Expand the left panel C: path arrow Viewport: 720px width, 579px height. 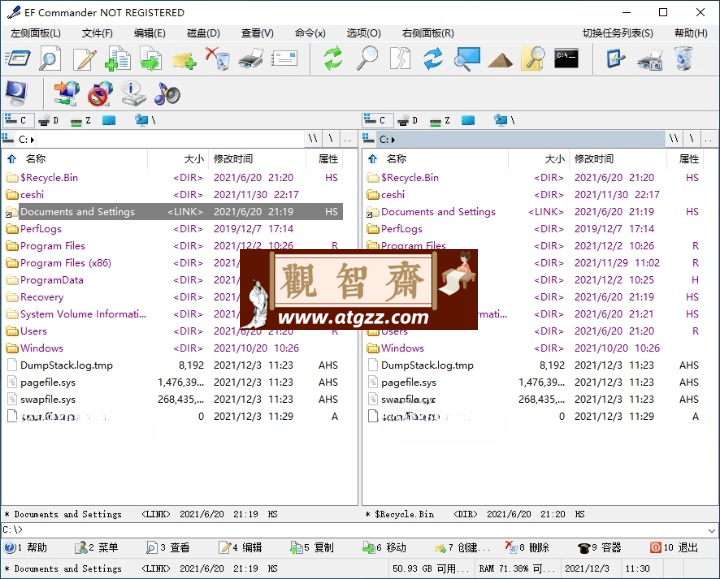[x=32, y=140]
